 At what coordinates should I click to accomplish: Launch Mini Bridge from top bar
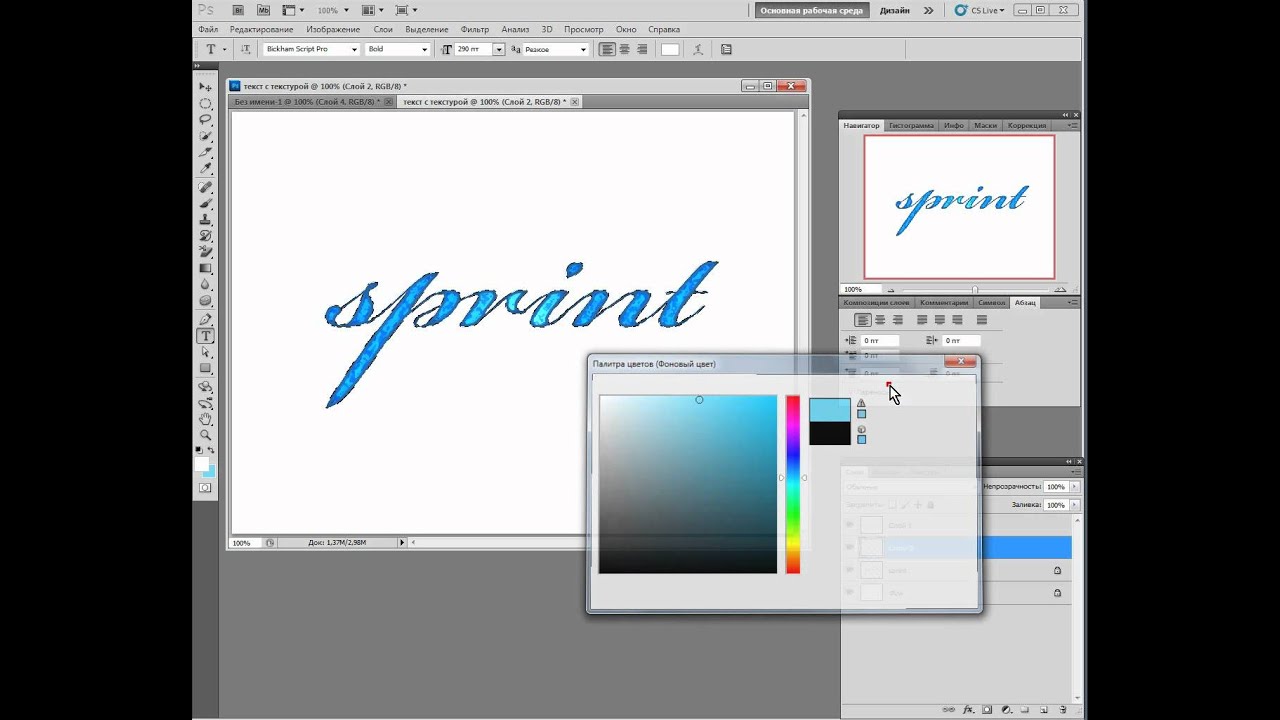(263, 10)
